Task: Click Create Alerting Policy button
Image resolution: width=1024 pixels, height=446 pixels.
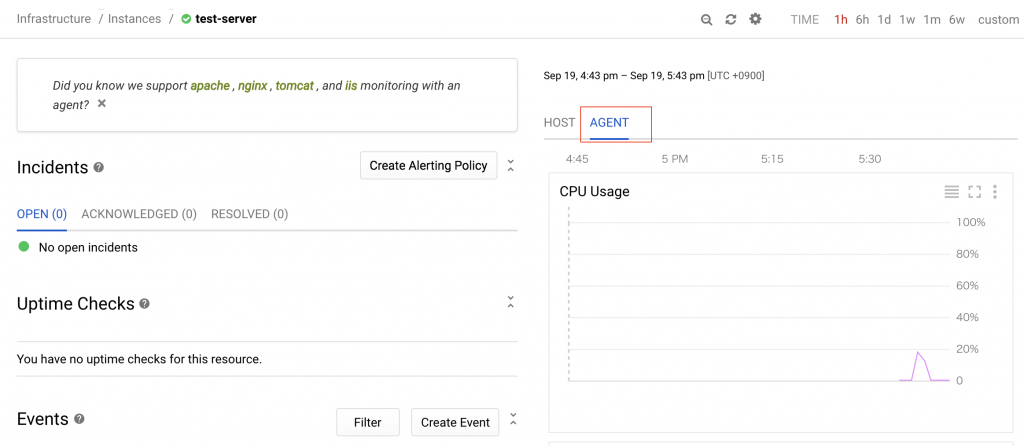Action: [428, 166]
